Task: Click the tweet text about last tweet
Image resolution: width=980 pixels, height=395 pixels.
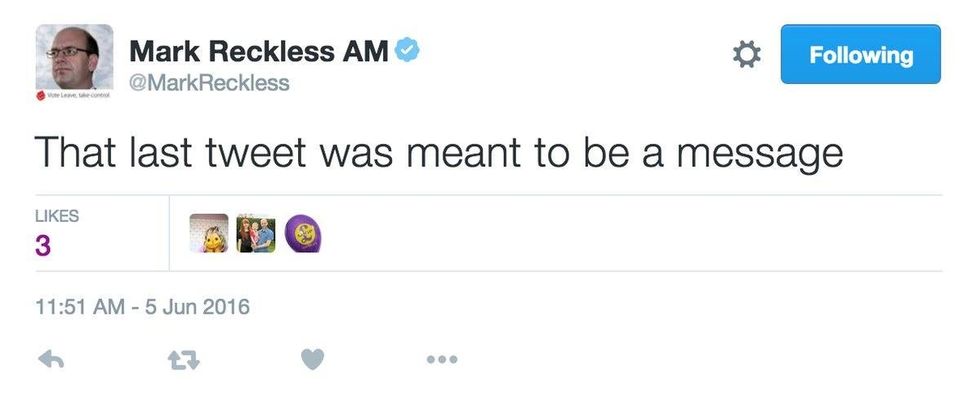Action: 439,154
